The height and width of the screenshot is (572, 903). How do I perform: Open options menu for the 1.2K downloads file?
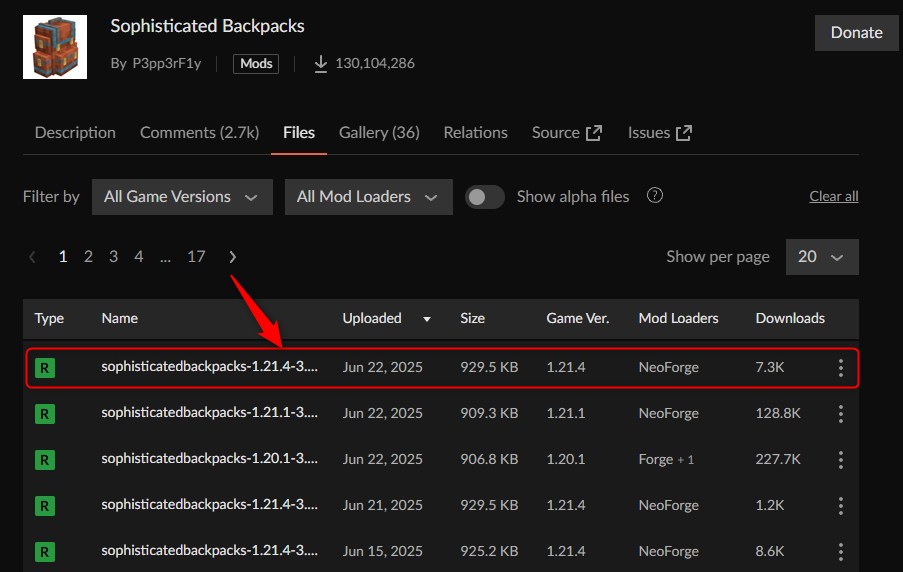(x=841, y=506)
